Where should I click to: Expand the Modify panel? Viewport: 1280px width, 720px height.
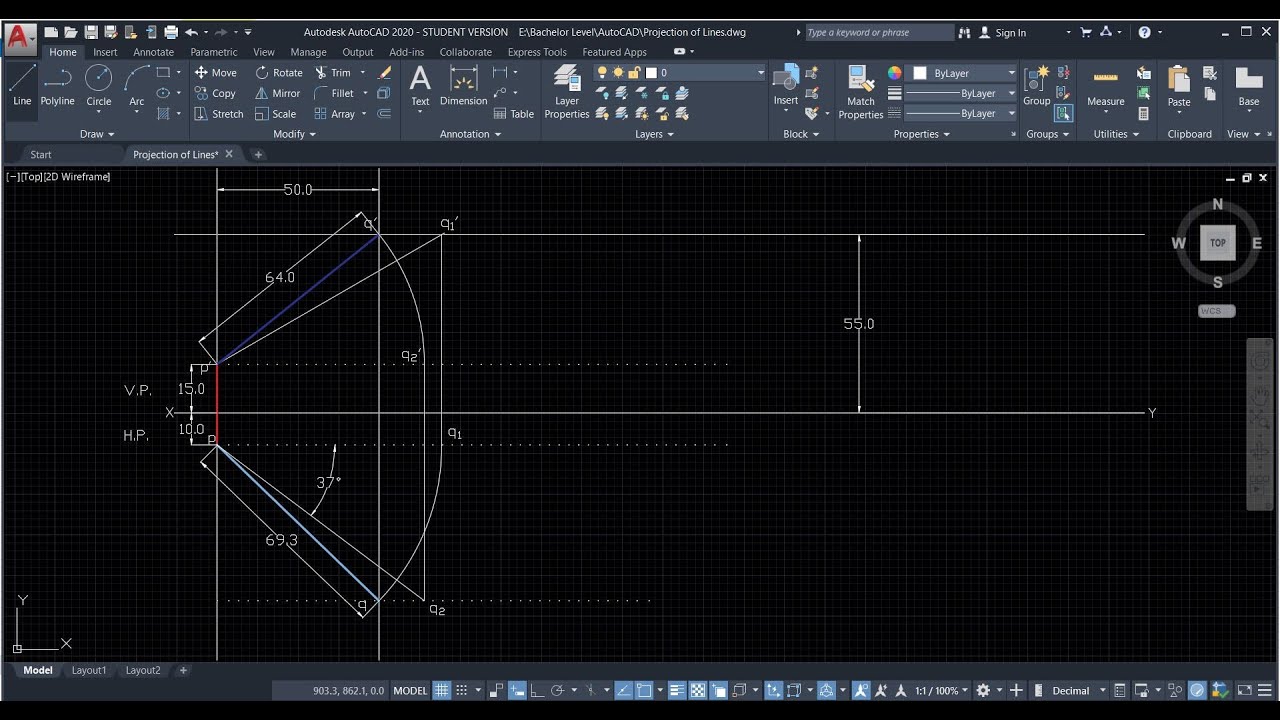(x=294, y=134)
